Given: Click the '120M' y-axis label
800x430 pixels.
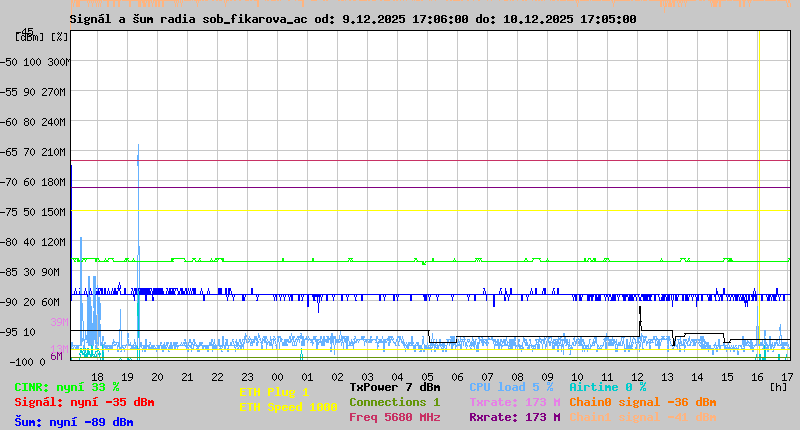Looking at the screenshot, I should [x=56, y=242].
